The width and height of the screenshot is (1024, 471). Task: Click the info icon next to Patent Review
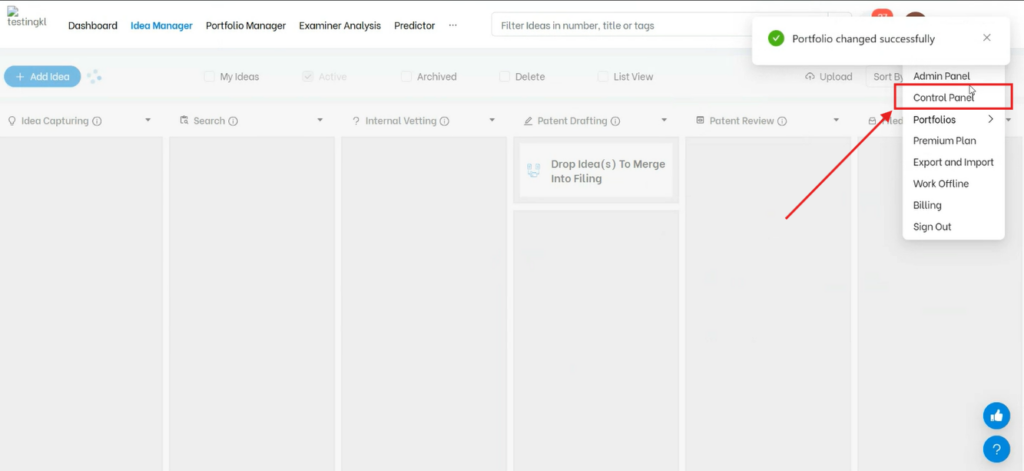point(782,121)
